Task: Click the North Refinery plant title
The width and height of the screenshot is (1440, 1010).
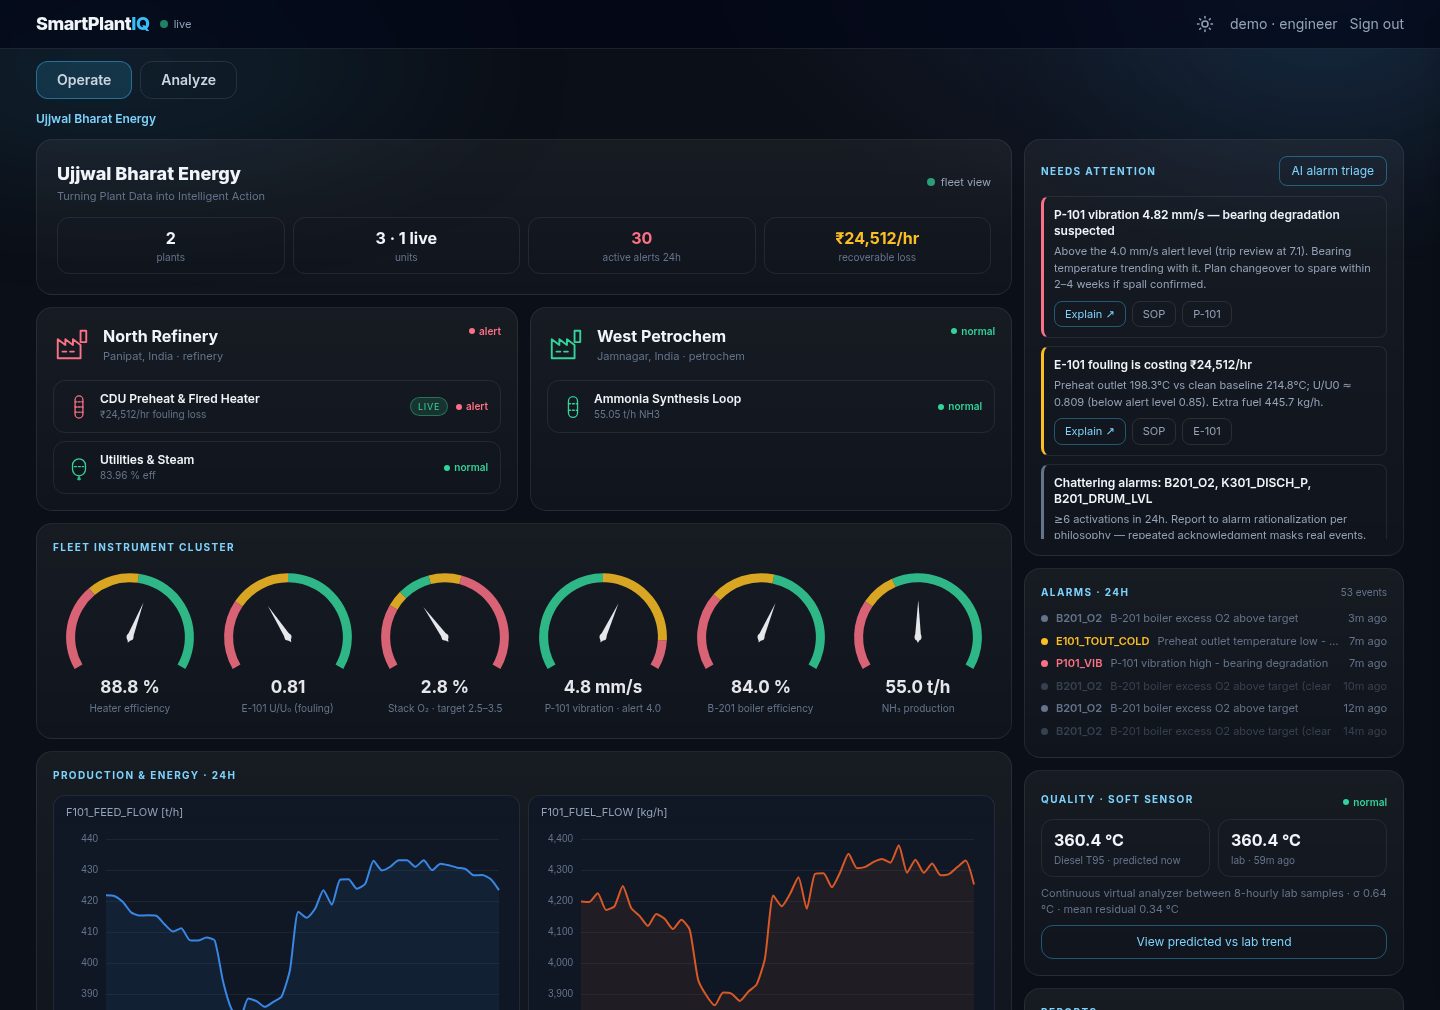Action: (x=160, y=336)
